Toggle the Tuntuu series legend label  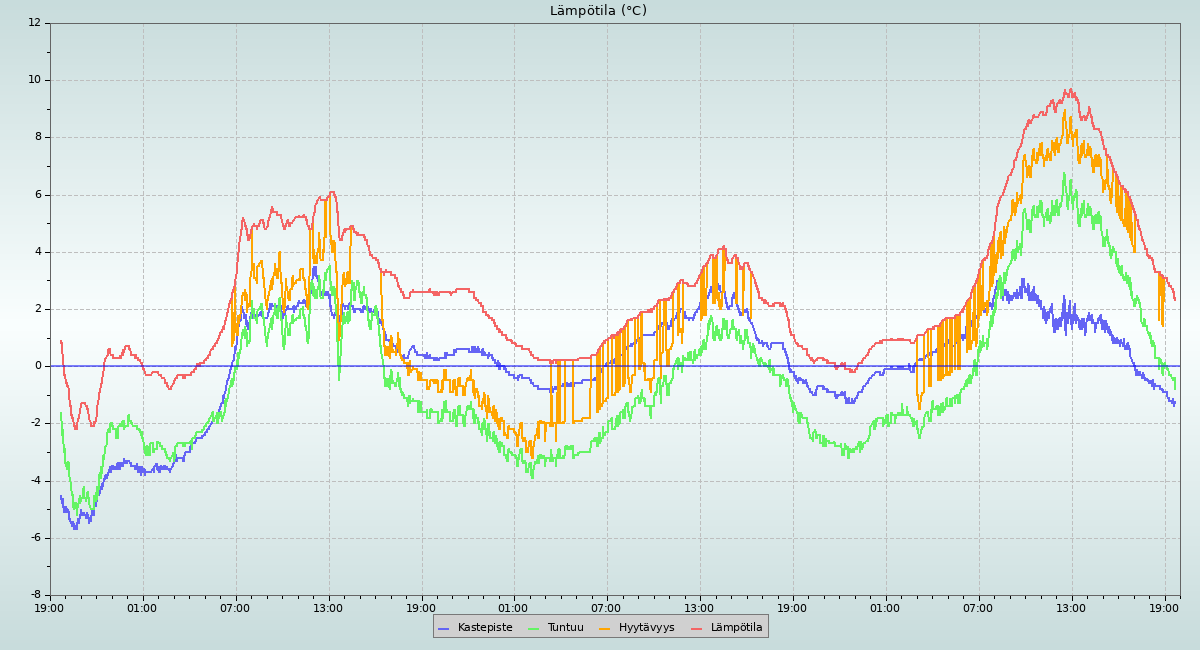[x=565, y=628]
